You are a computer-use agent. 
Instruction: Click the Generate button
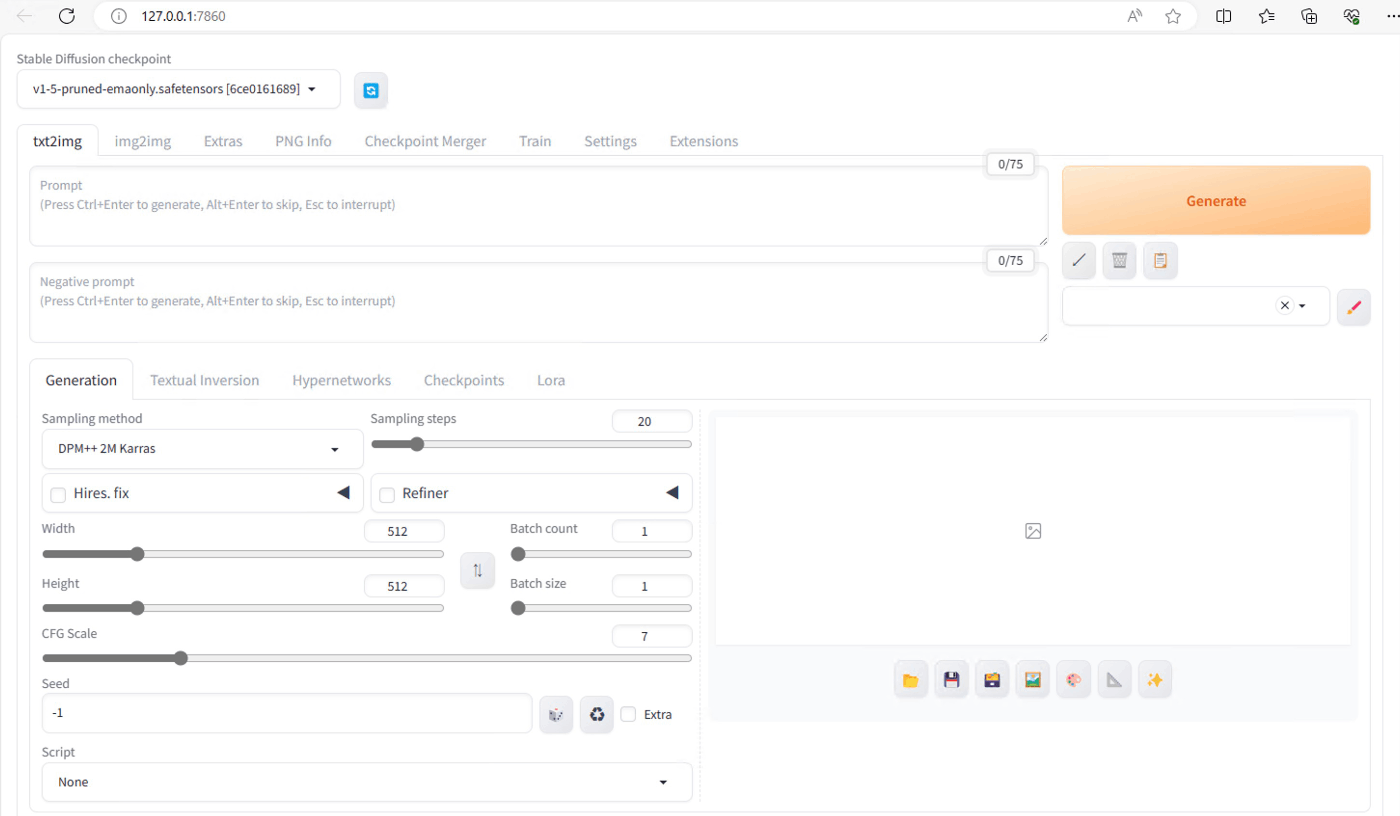[x=1216, y=200]
